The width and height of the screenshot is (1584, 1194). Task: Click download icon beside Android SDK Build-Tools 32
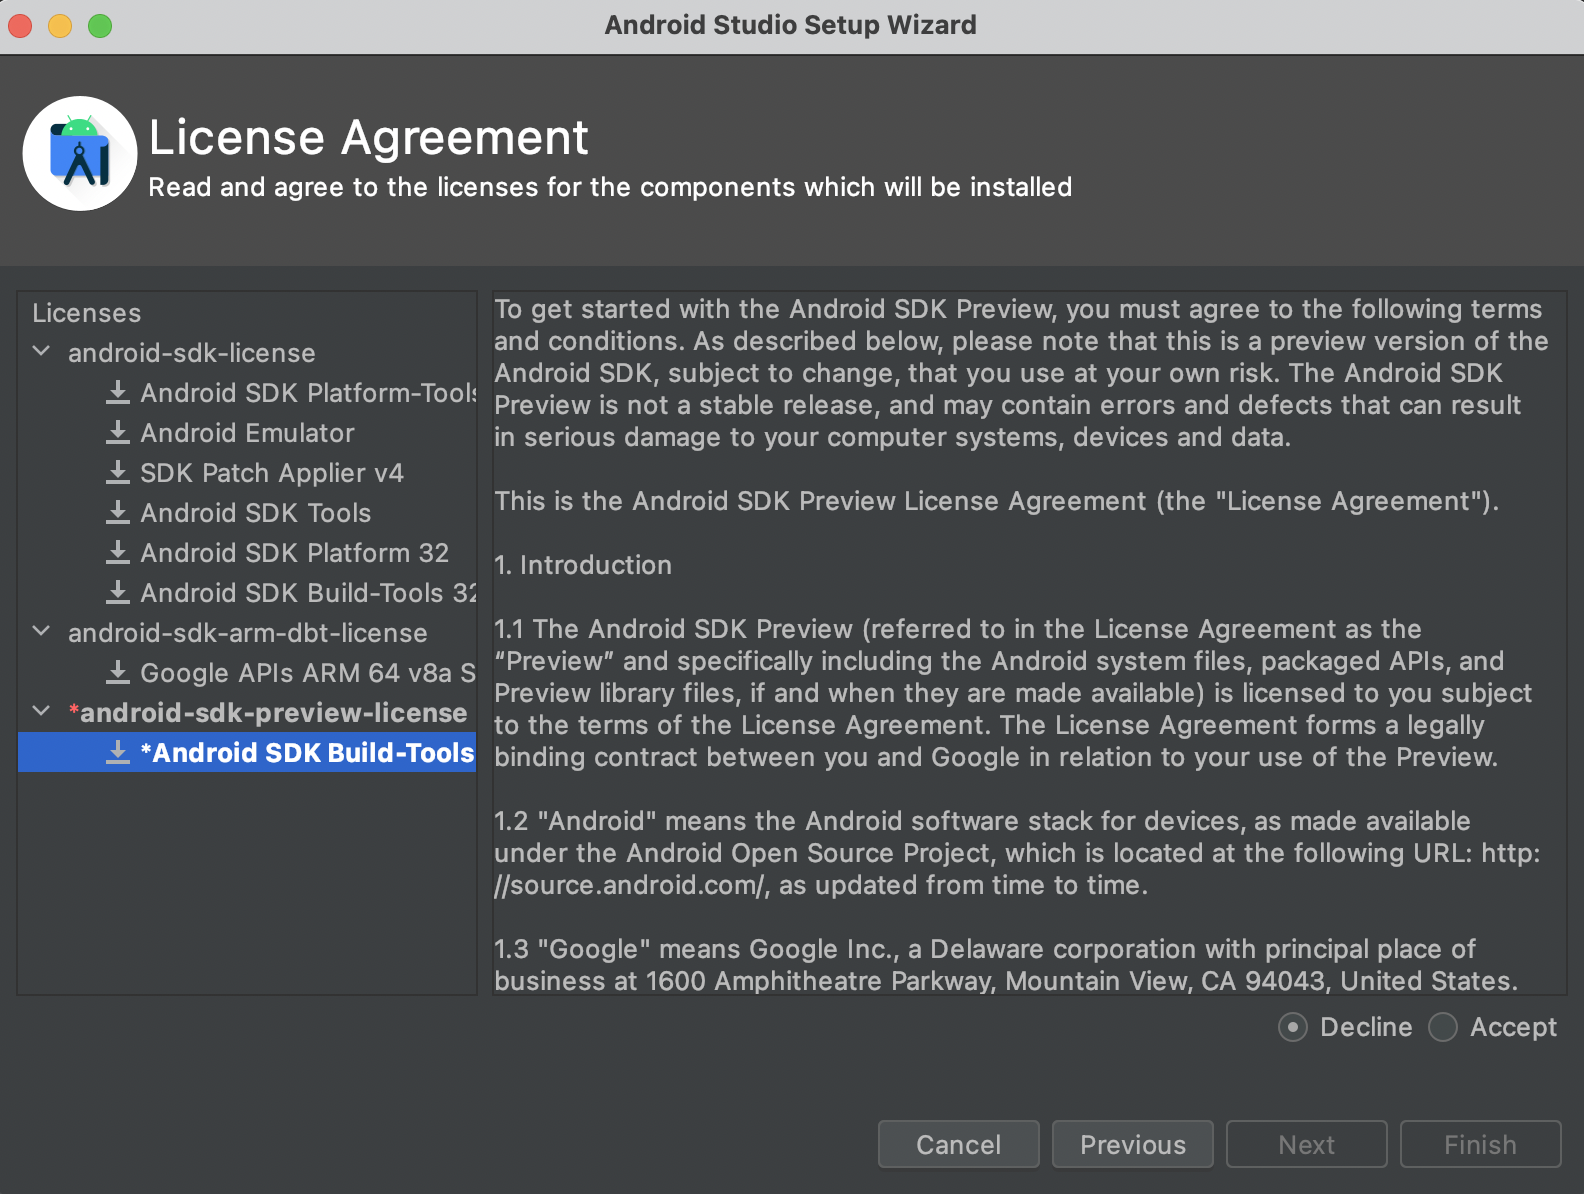tap(118, 592)
